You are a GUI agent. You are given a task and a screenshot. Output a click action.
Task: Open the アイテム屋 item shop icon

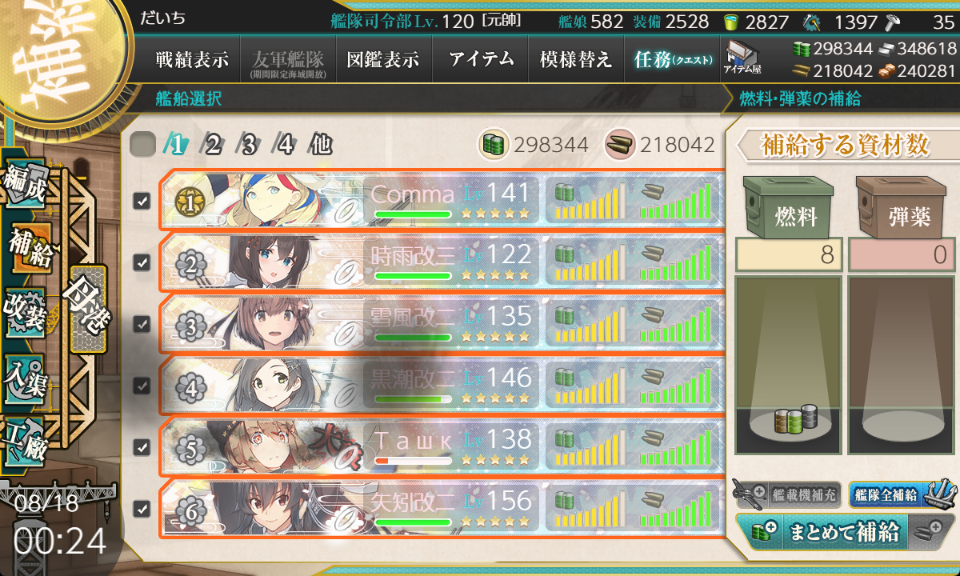[x=742, y=59]
